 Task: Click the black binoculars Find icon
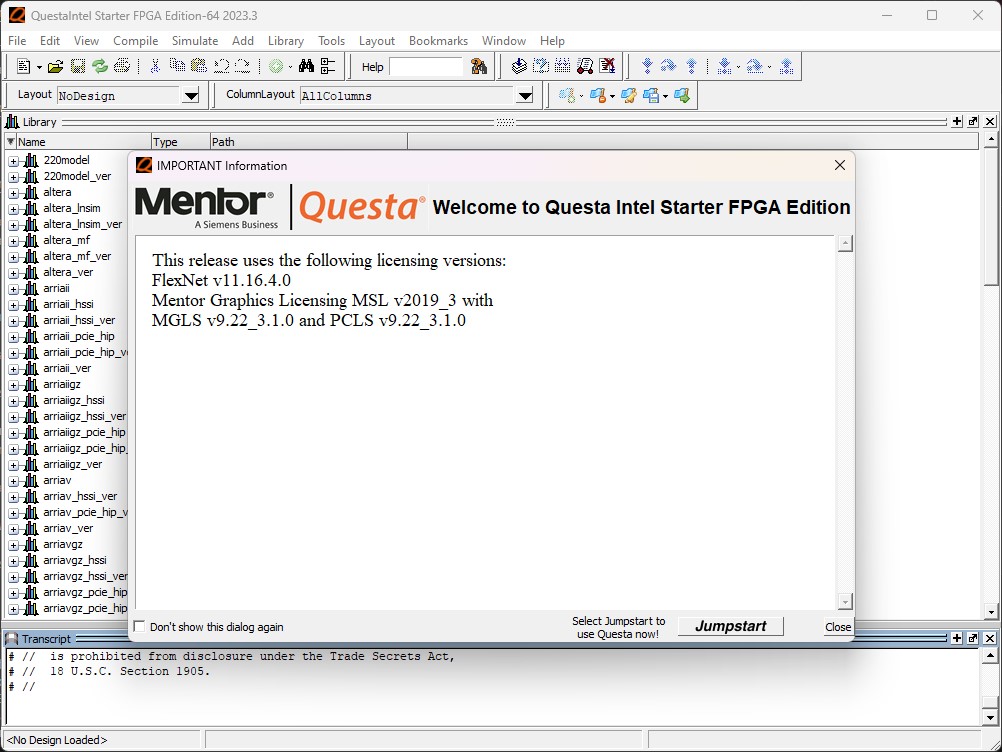tap(307, 66)
